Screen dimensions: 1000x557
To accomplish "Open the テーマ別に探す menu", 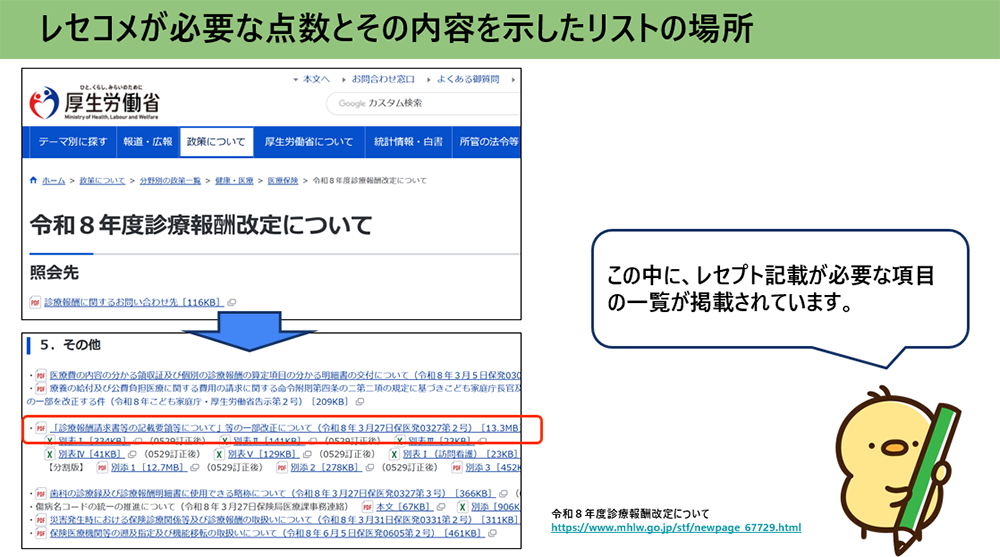I will [x=73, y=142].
